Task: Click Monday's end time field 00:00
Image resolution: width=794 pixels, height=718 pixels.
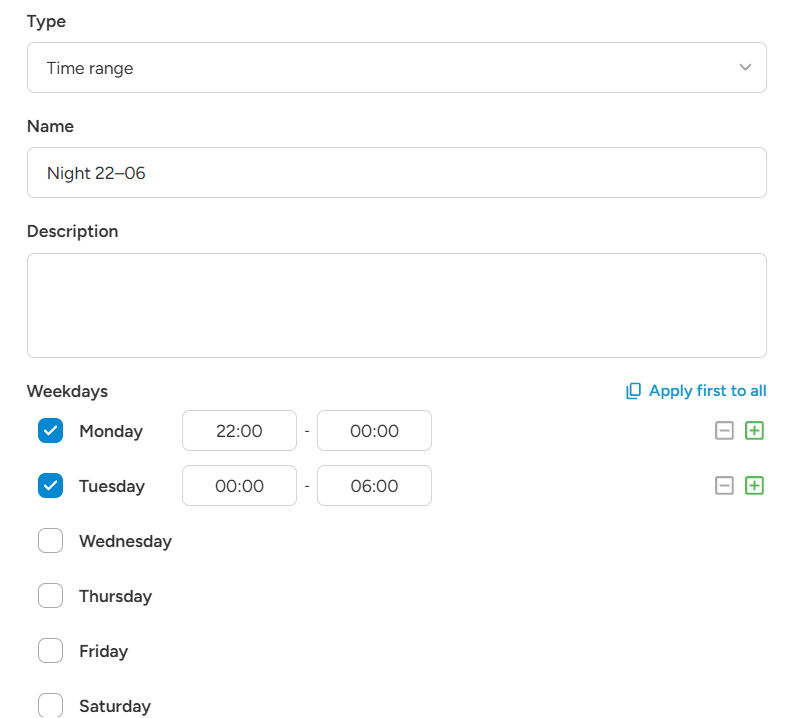Action: pos(374,431)
